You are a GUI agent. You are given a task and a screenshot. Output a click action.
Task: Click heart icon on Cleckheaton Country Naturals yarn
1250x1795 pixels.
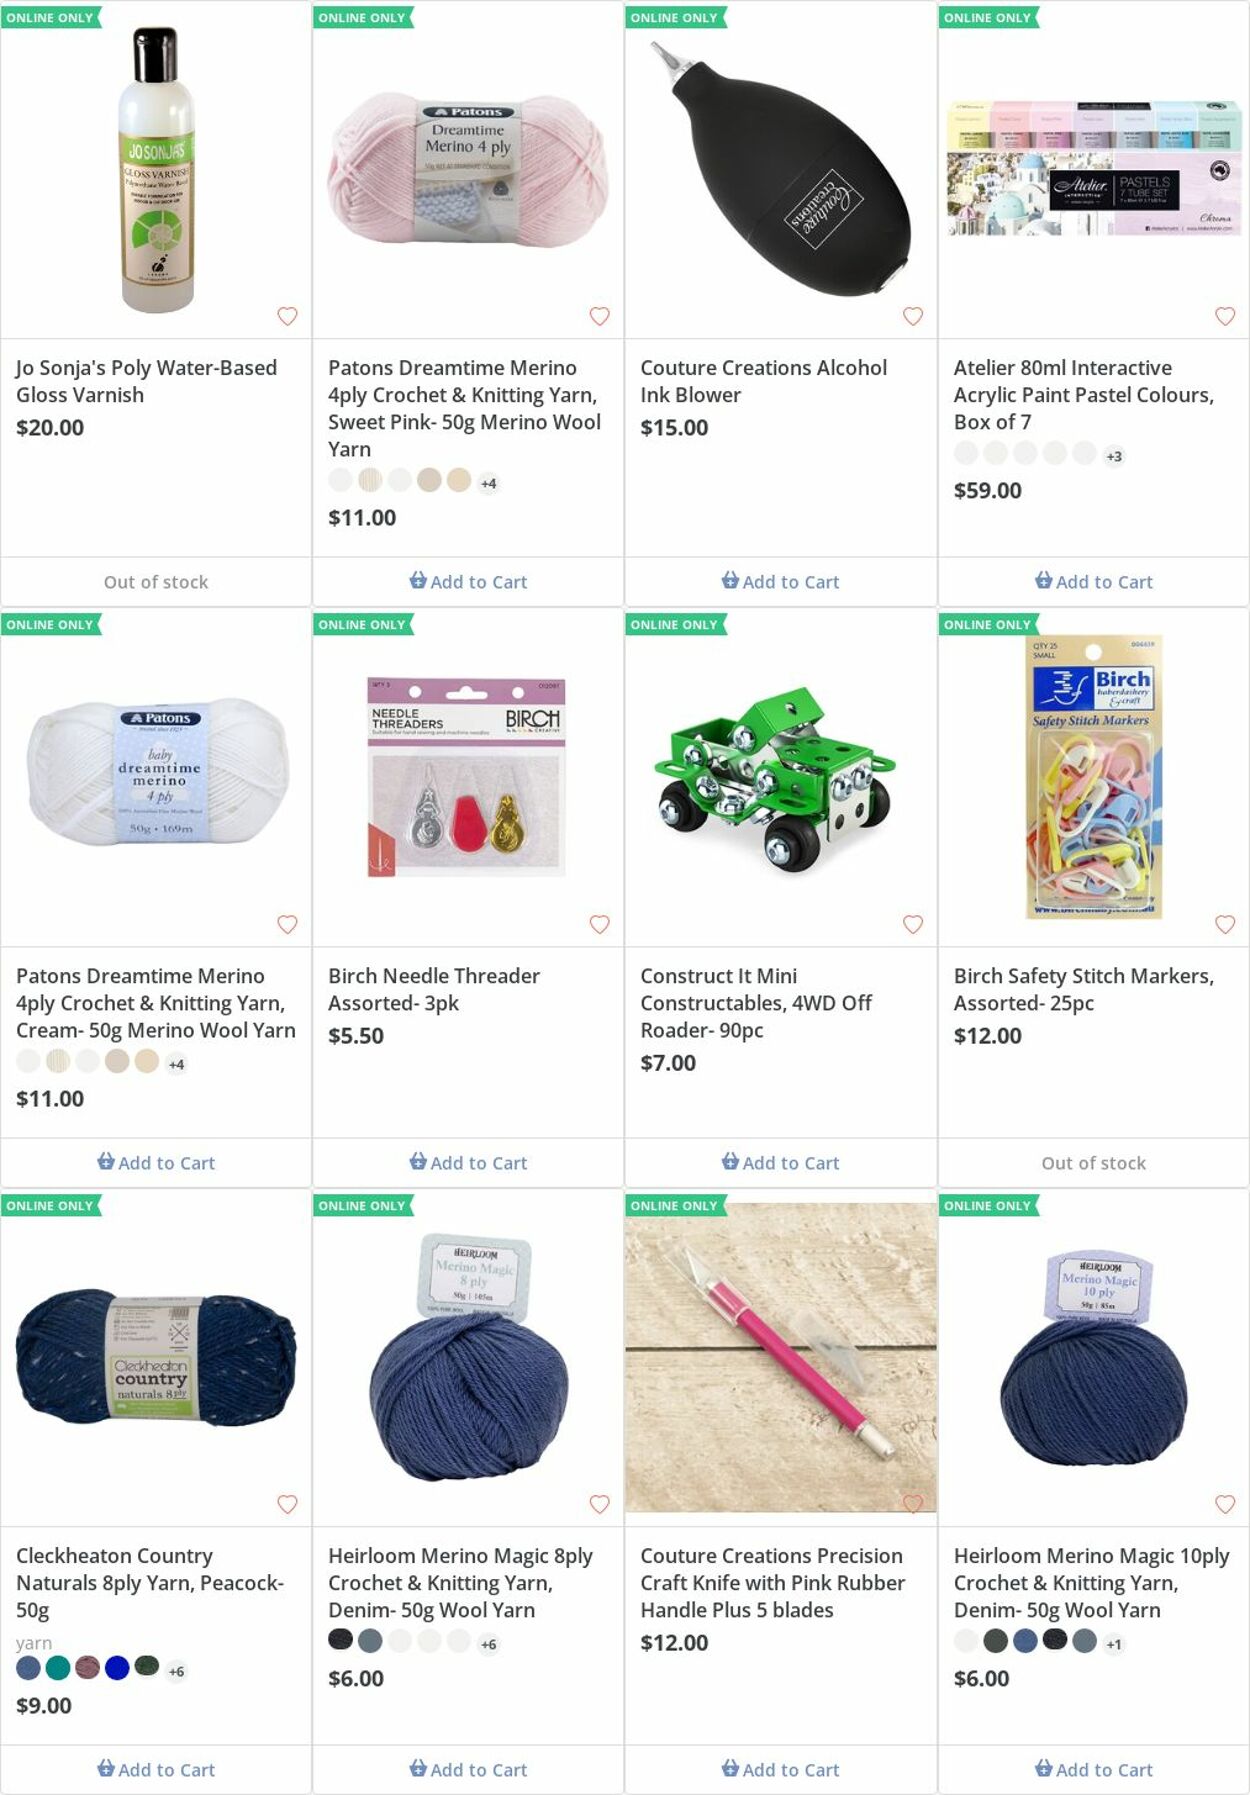[287, 1504]
